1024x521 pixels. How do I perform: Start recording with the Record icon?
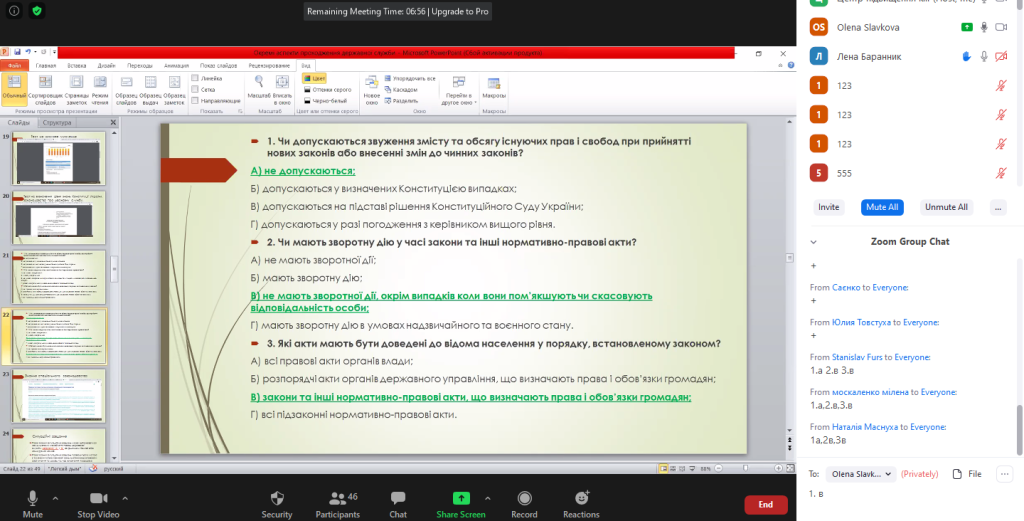pyautogui.click(x=524, y=498)
